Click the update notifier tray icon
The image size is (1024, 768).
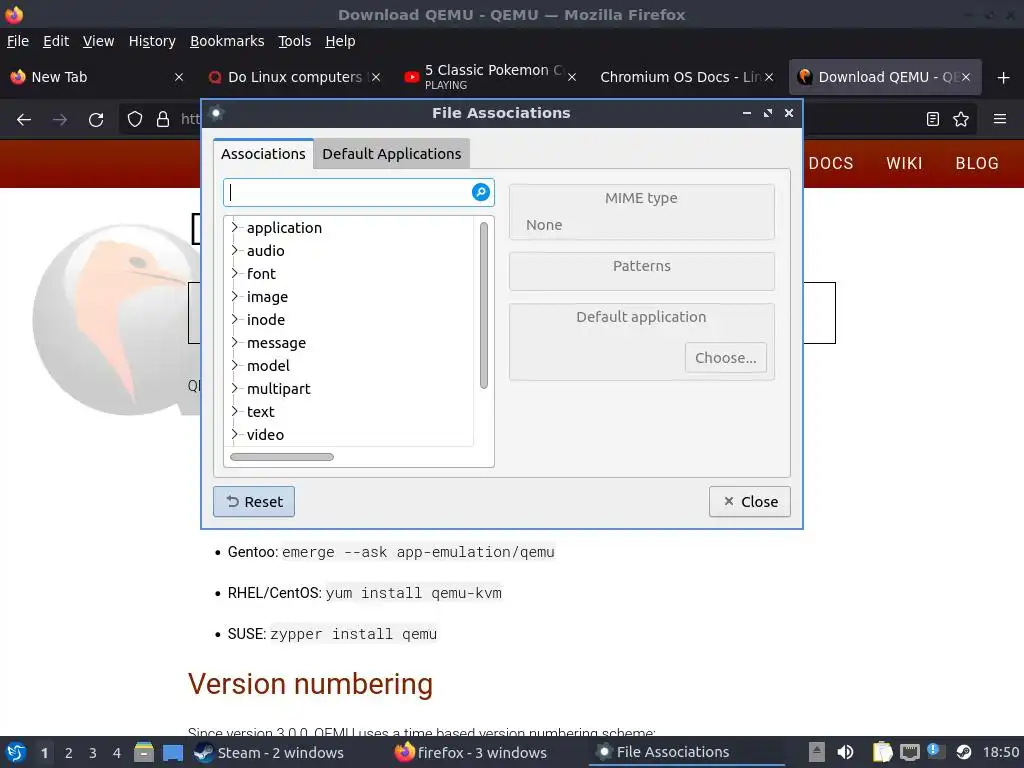pos(936,751)
